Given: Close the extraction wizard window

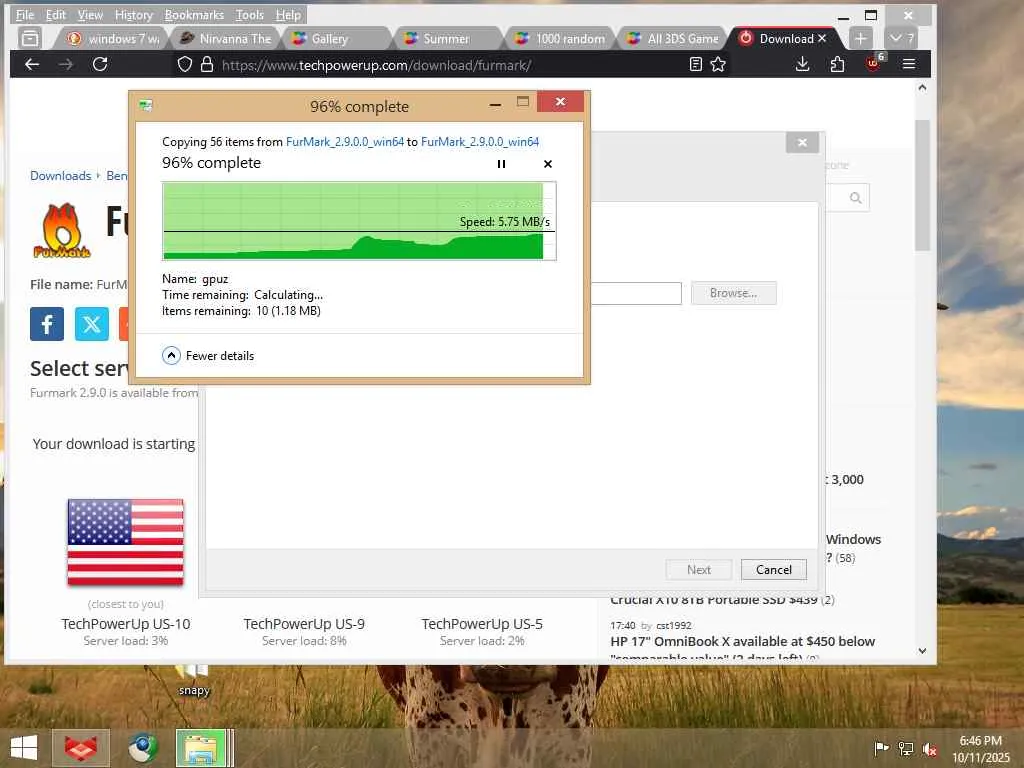Looking at the screenshot, I should (803, 142).
